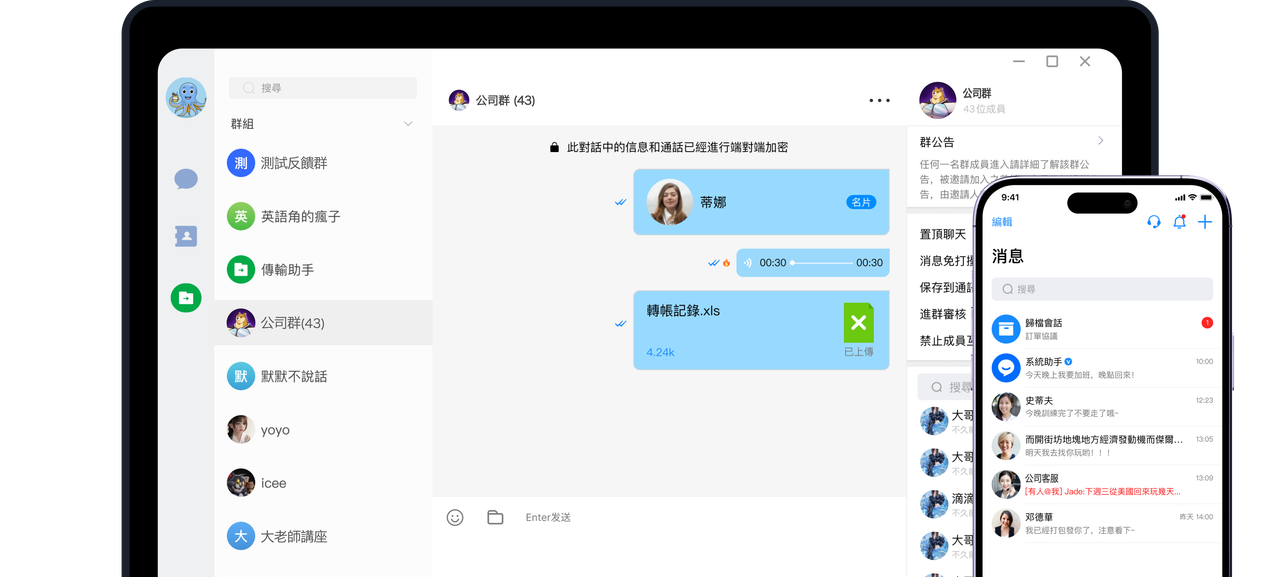The width and height of the screenshot is (1280, 577).
Task: Open the emoji picker in chat input
Action: click(x=455, y=517)
